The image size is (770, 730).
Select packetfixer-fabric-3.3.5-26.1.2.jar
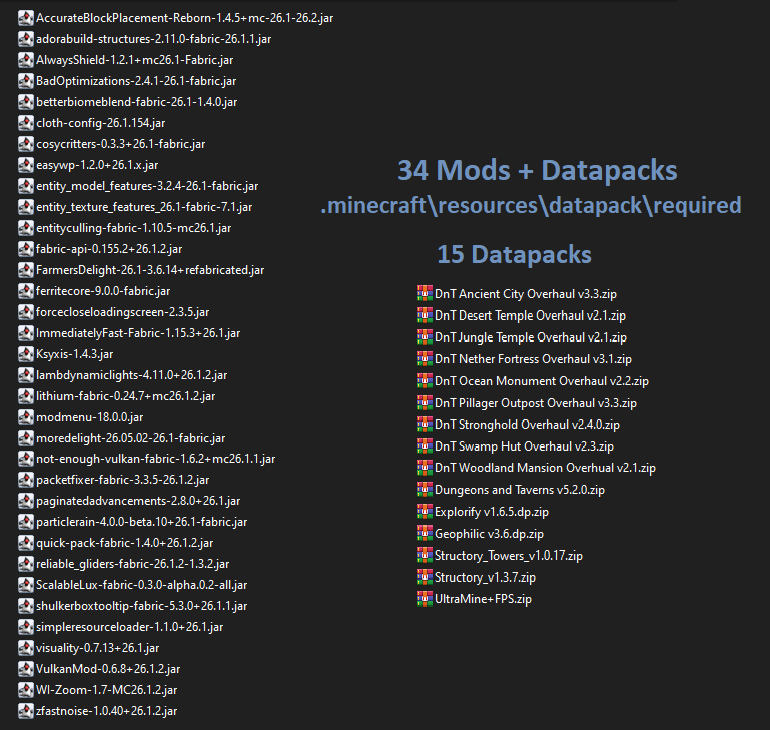click(122, 480)
